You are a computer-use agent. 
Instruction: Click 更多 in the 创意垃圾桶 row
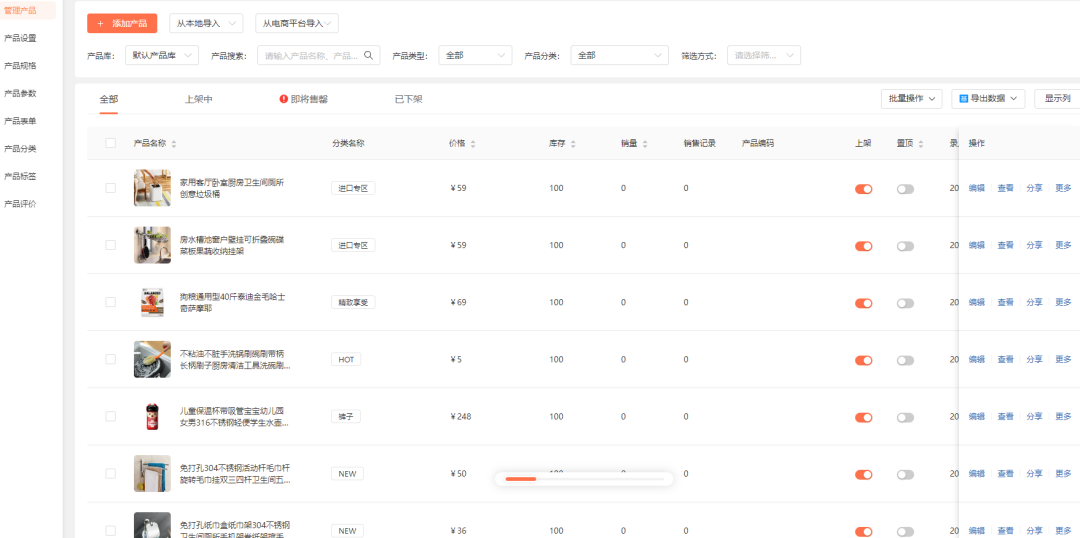1063,188
